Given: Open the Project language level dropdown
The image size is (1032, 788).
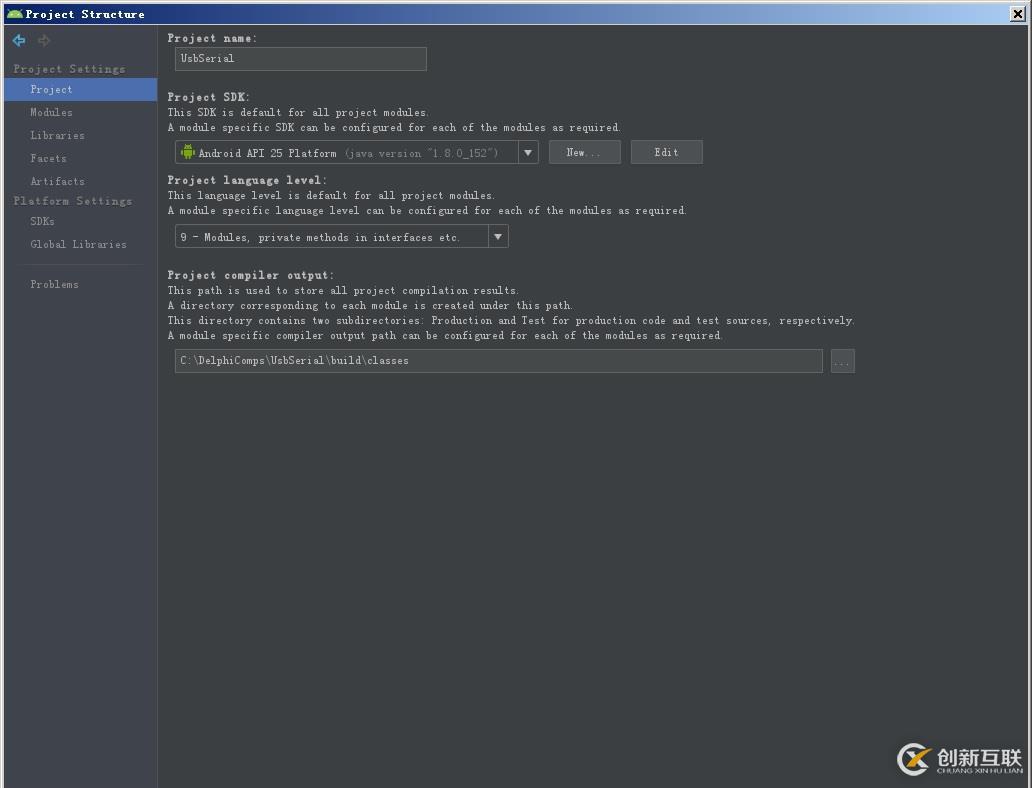Looking at the screenshot, I should (x=497, y=237).
